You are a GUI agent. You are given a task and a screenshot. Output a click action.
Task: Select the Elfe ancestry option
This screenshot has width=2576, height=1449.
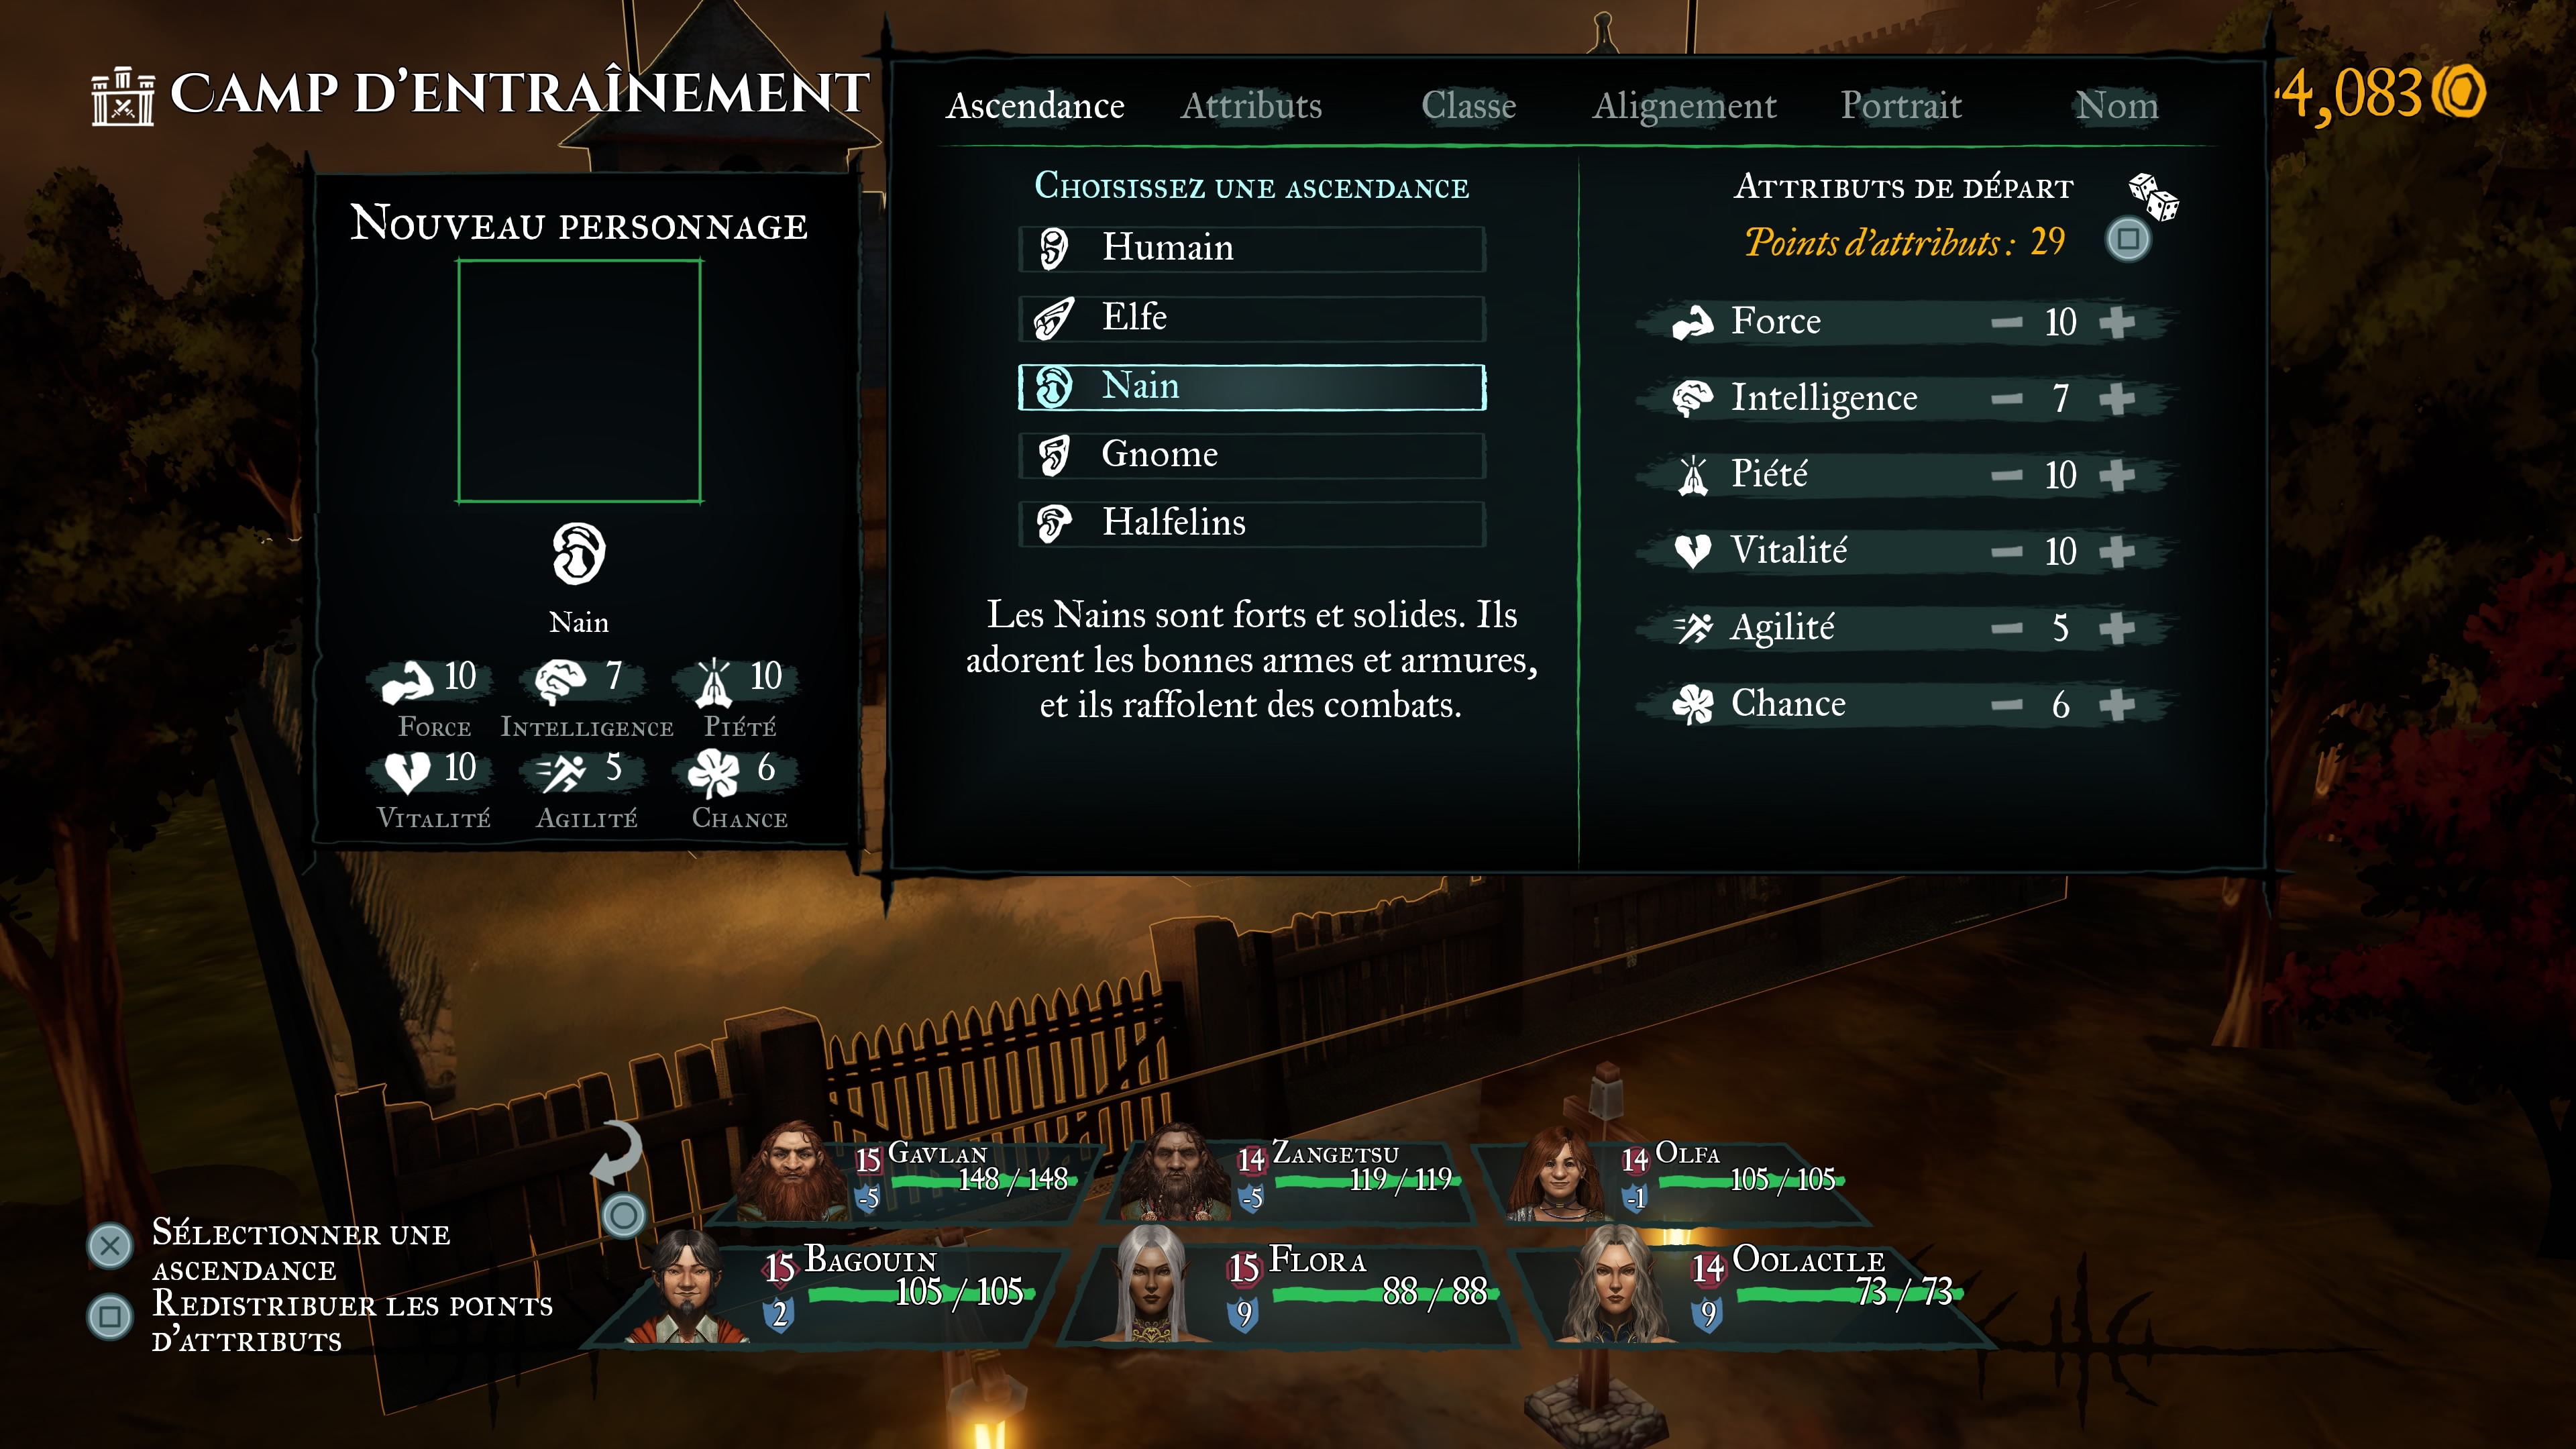1252,318
